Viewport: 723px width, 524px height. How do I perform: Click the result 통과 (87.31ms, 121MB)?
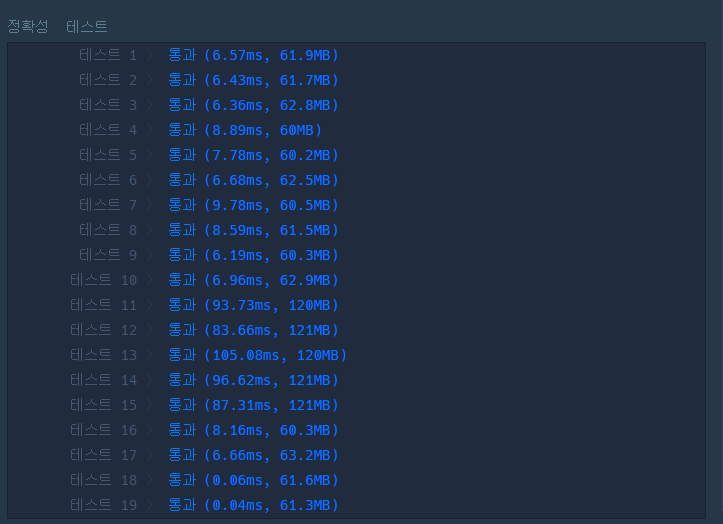coord(253,404)
